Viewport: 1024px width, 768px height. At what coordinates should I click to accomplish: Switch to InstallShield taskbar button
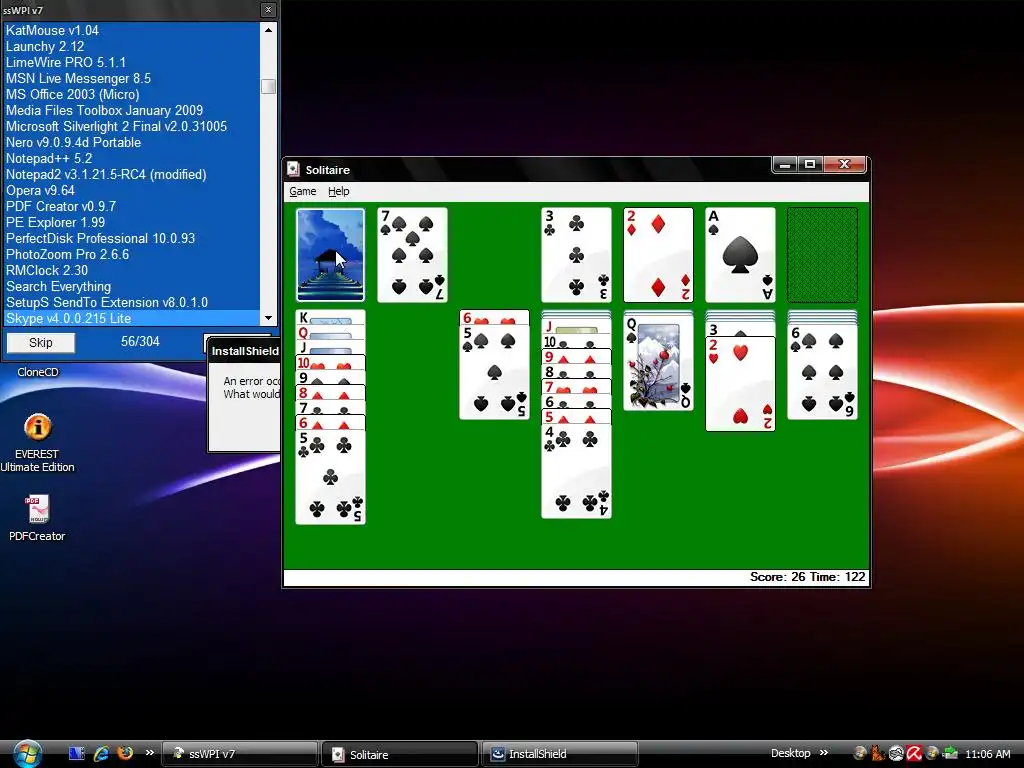pos(560,754)
